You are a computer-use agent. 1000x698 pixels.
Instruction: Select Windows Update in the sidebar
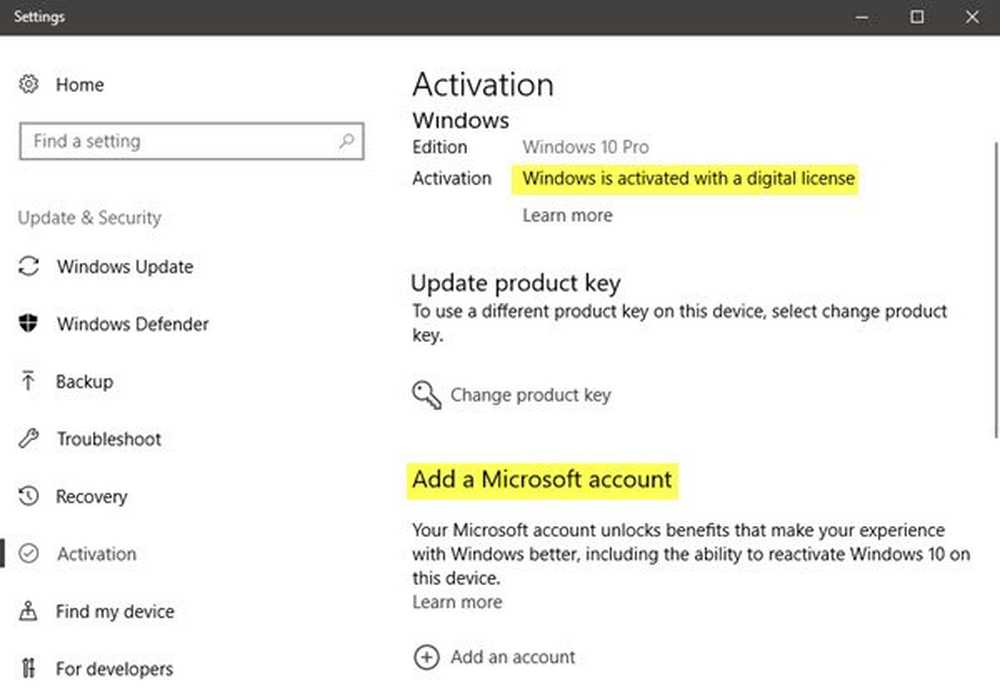coord(123,267)
